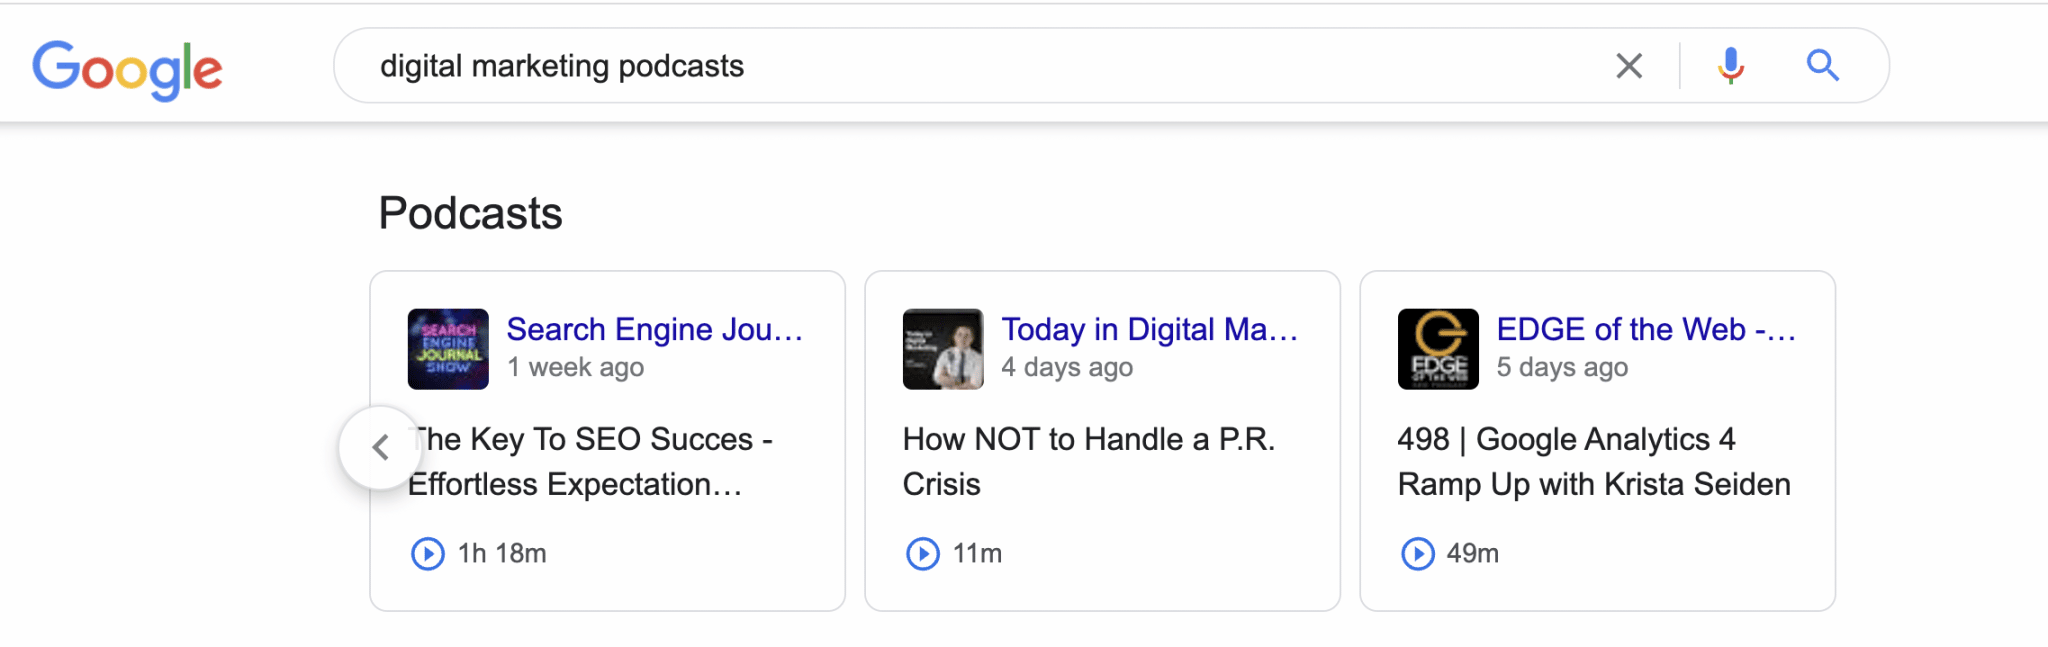The image size is (2048, 647).
Task: Click the Podcasts section heading
Action: [x=471, y=213]
